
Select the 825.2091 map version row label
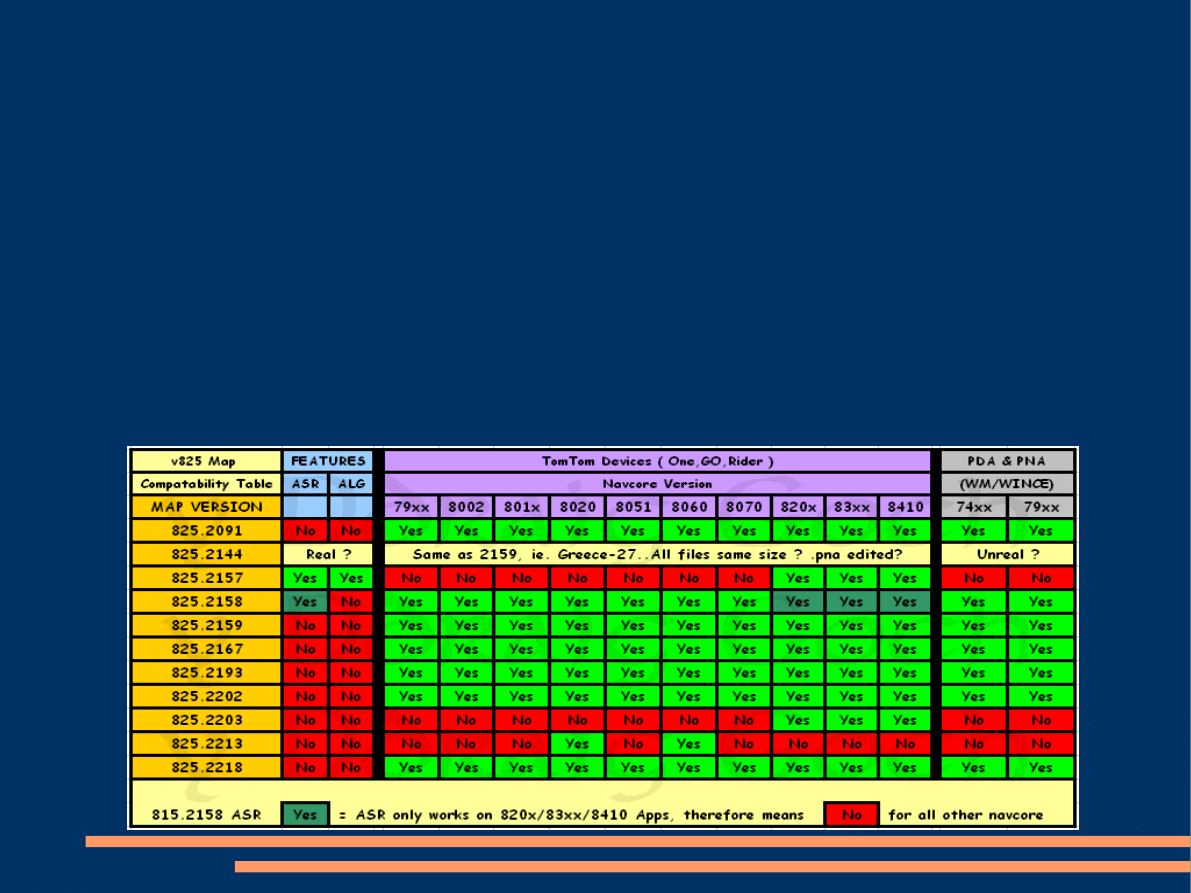[x=206, y=531]
